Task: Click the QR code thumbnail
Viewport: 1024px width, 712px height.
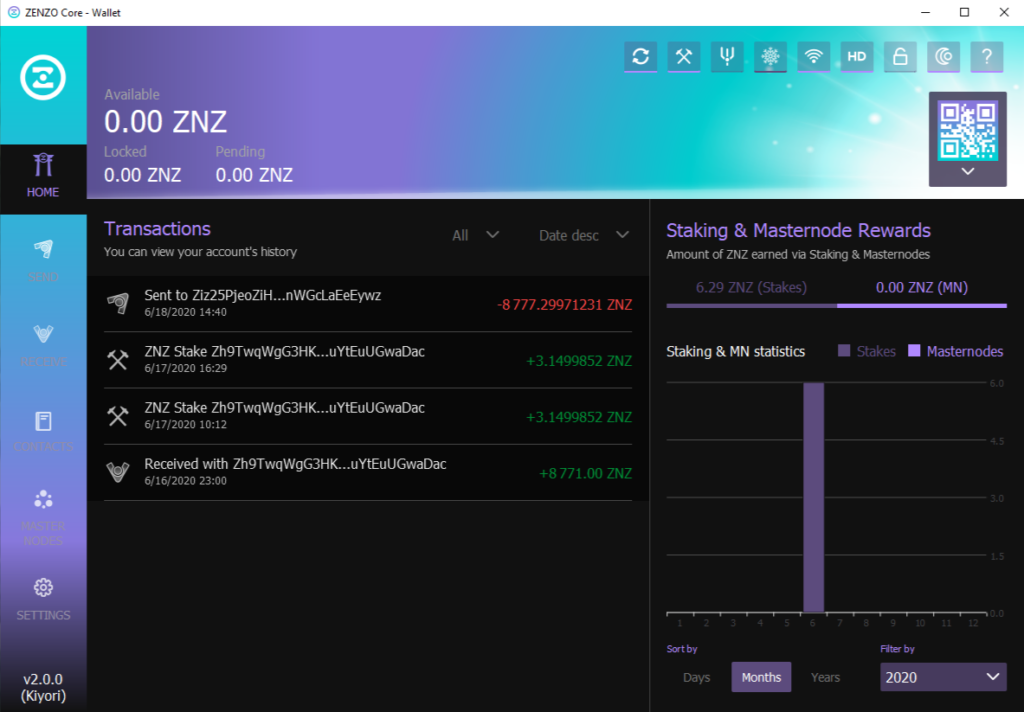Action: click(x=967, y=130)
